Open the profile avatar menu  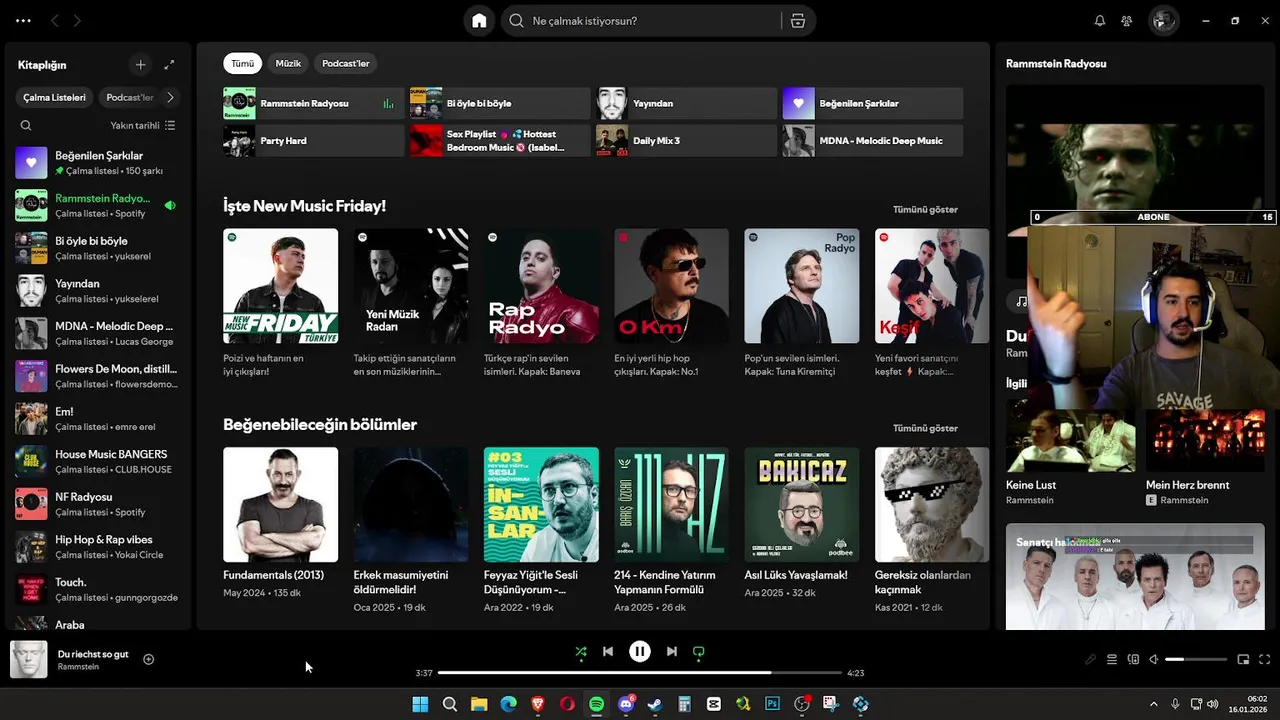1163,21
